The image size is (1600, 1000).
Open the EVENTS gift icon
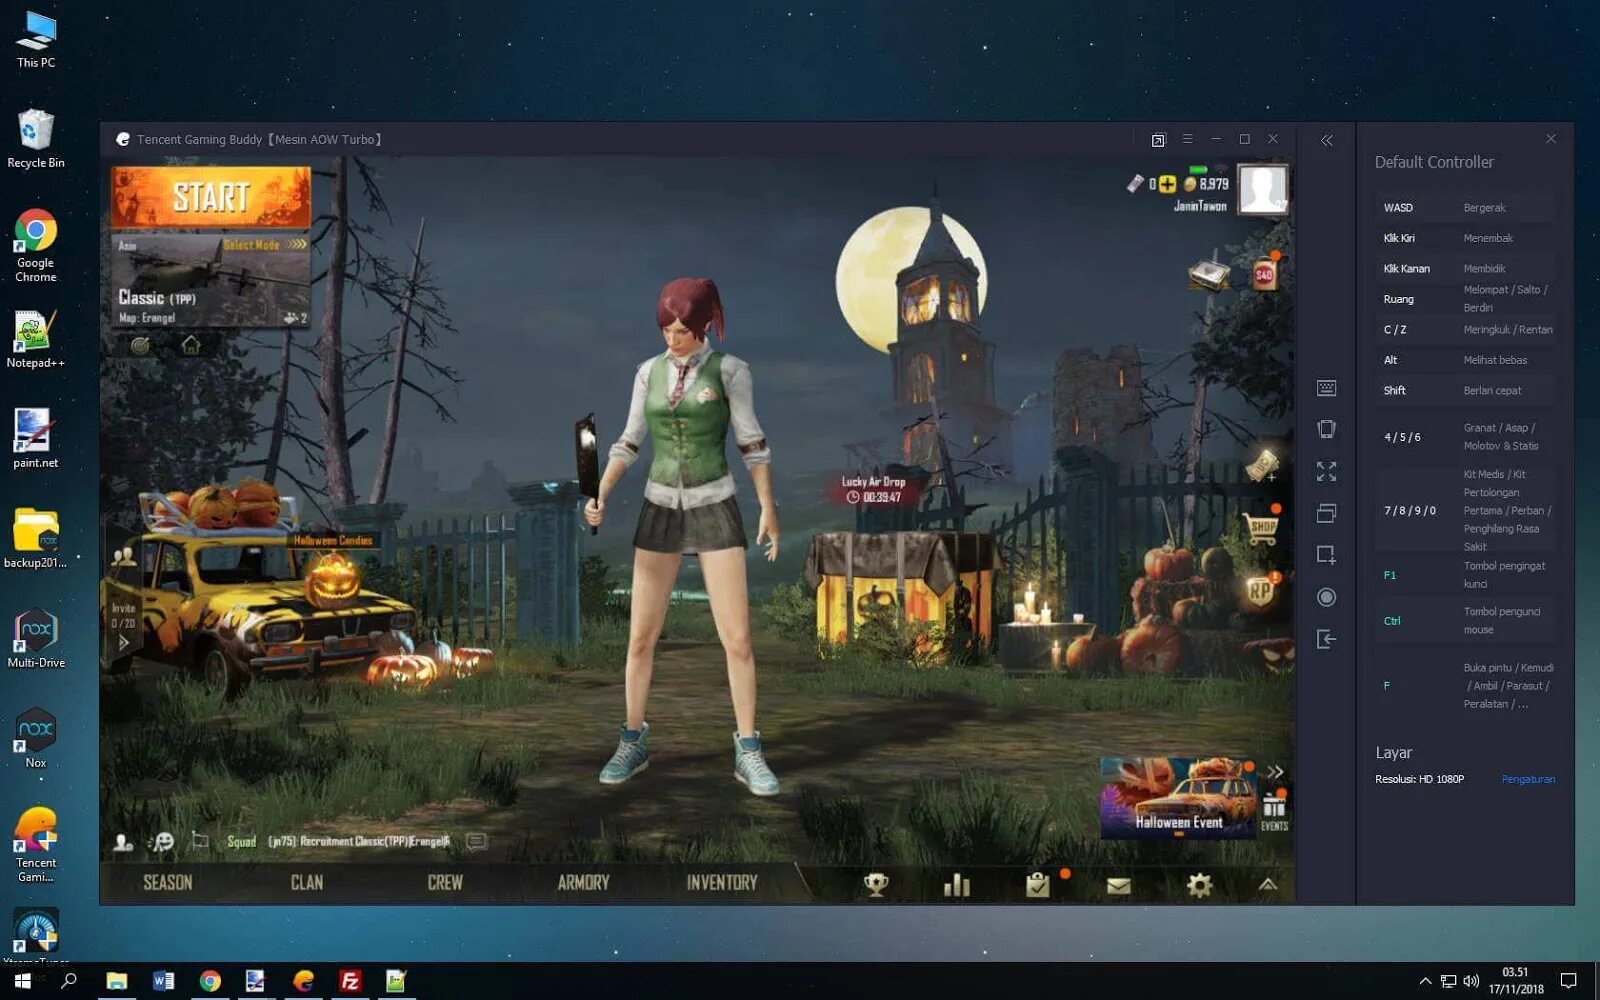click(1274, 811)
